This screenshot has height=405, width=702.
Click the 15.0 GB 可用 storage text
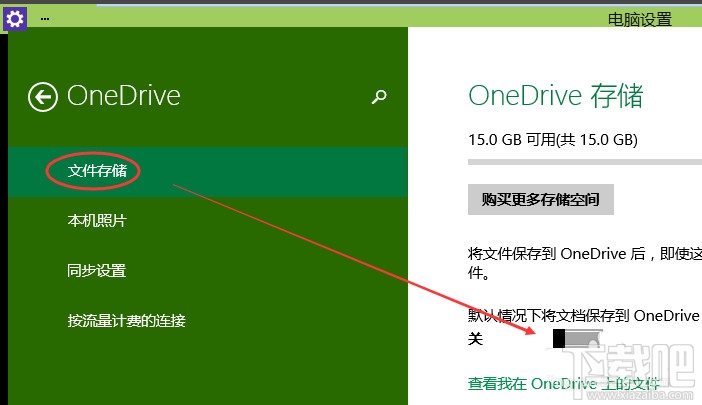tap(553, 140)
